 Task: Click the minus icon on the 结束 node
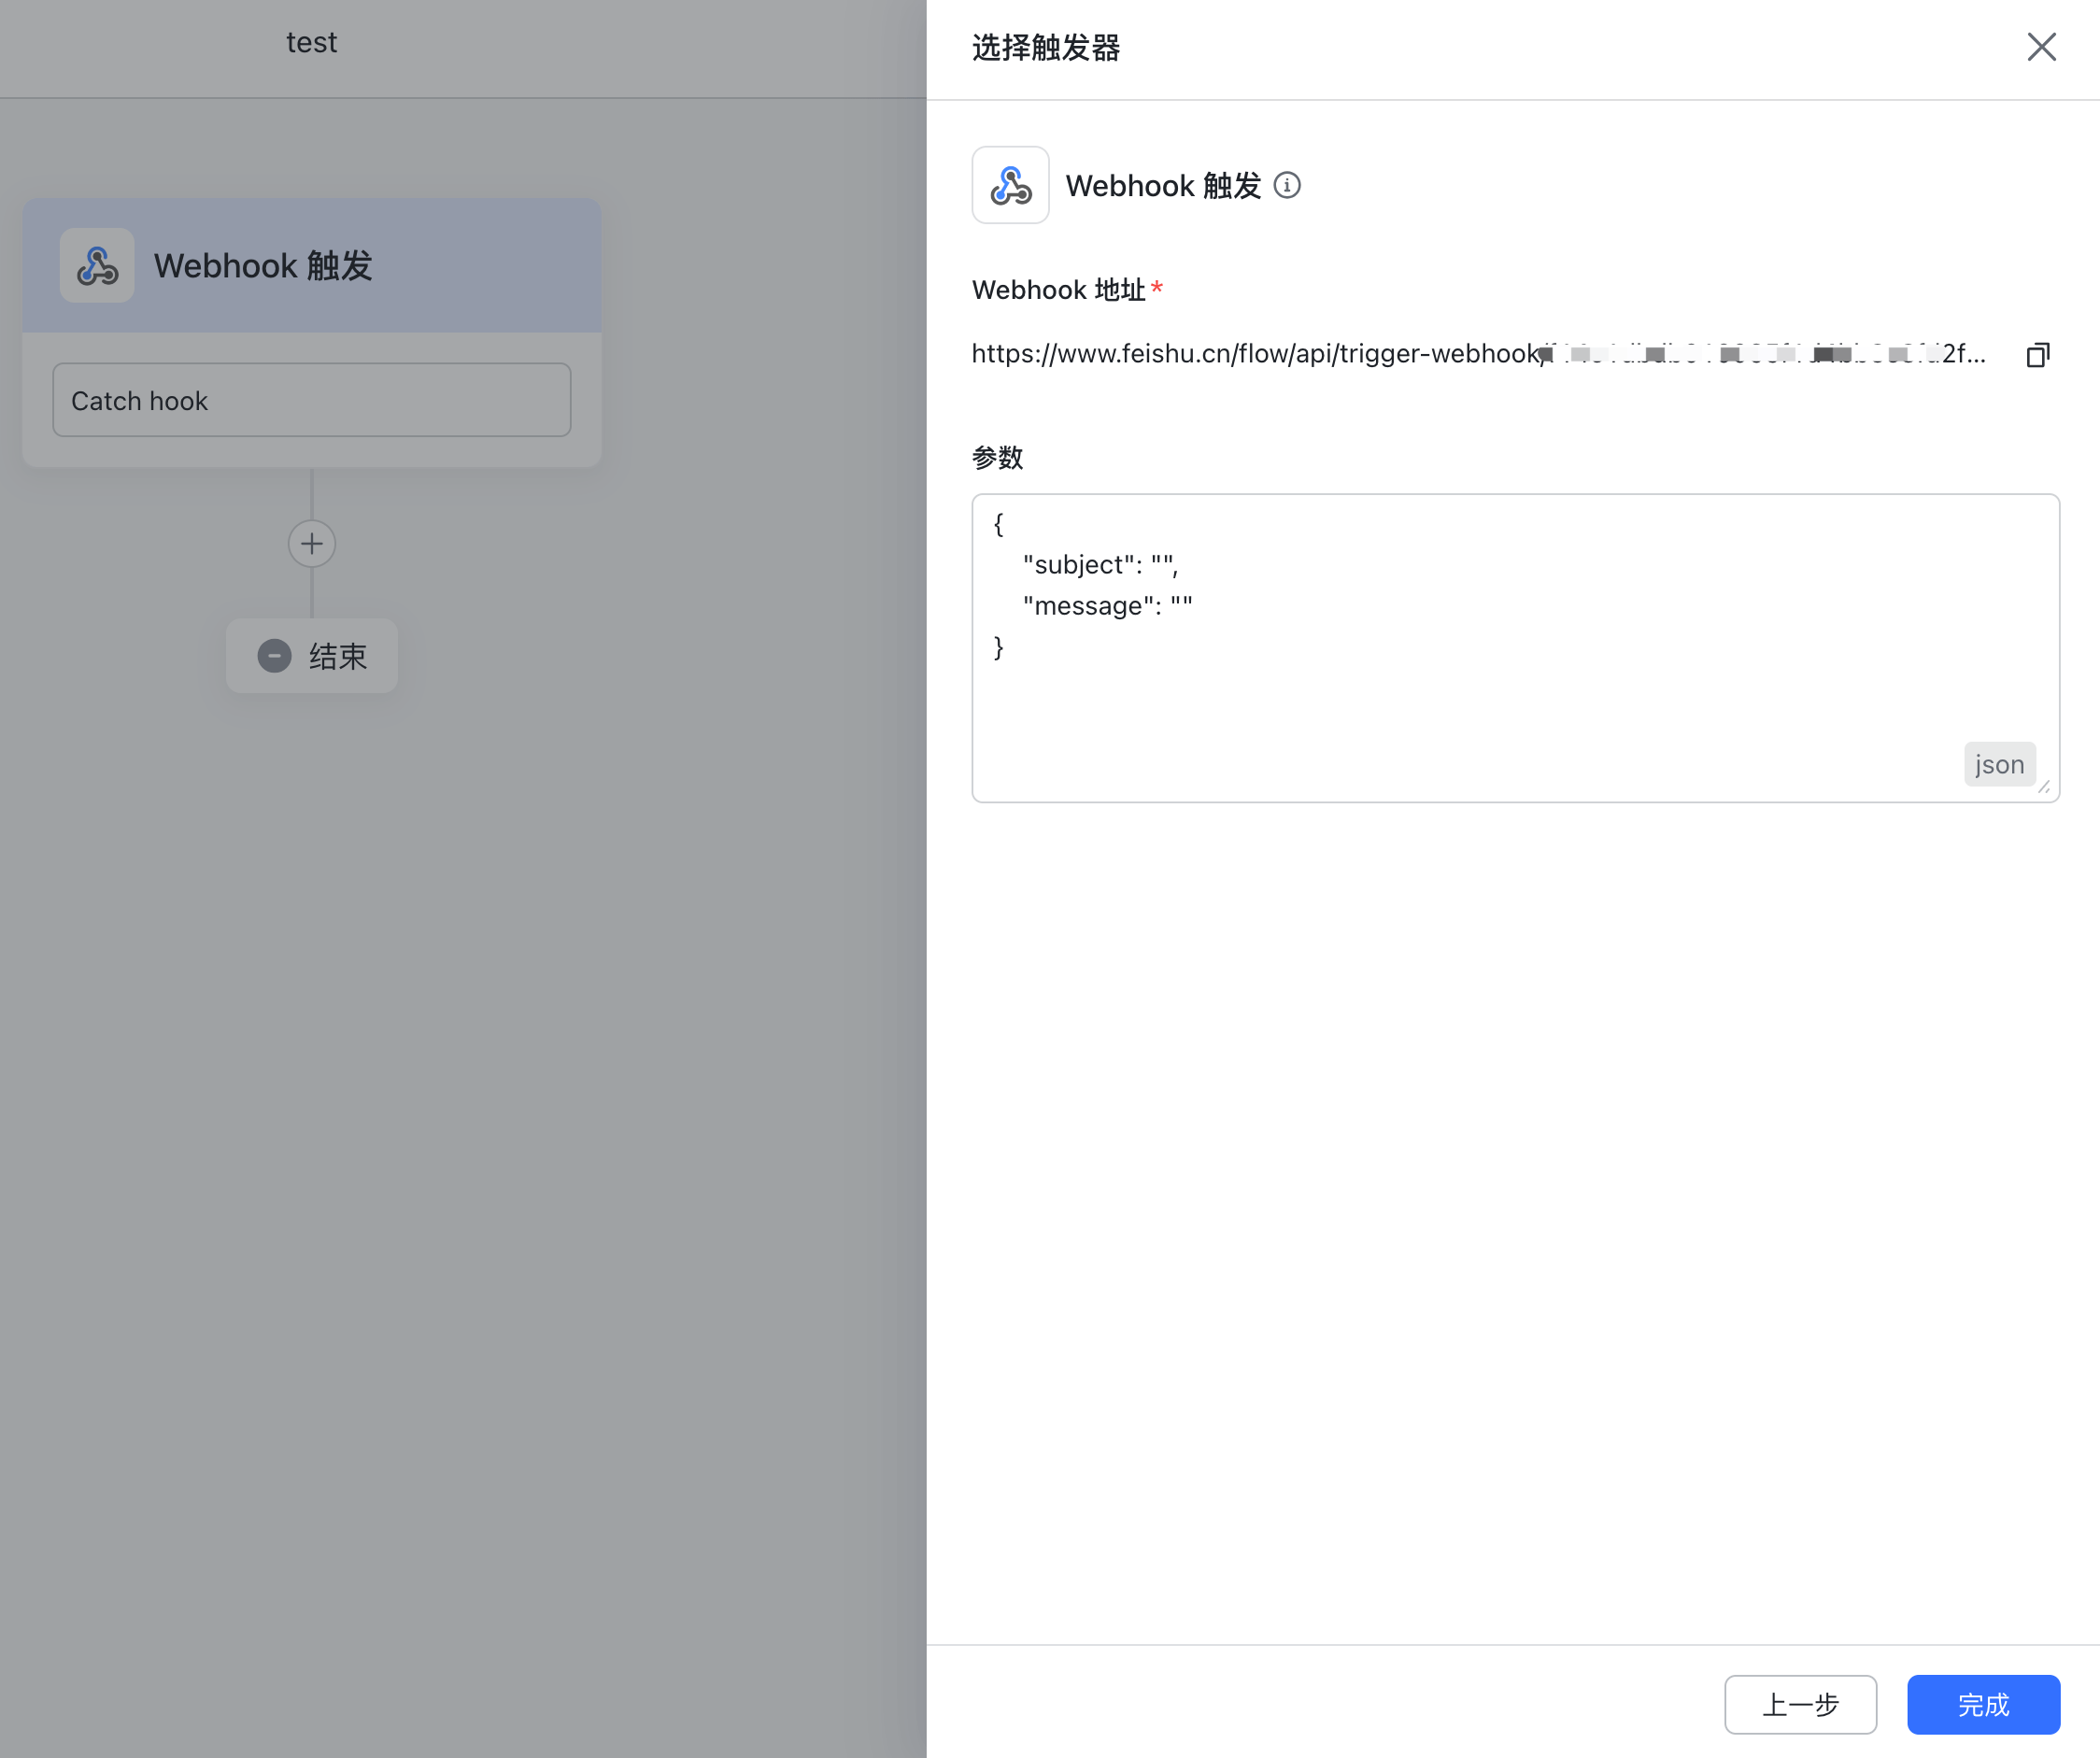coord(275,656)
